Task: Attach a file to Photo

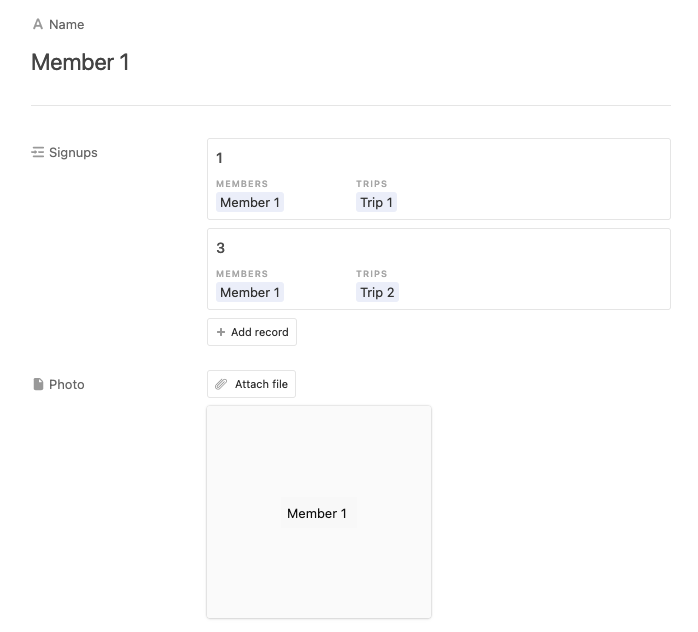Action: click(x=252, y=384)
